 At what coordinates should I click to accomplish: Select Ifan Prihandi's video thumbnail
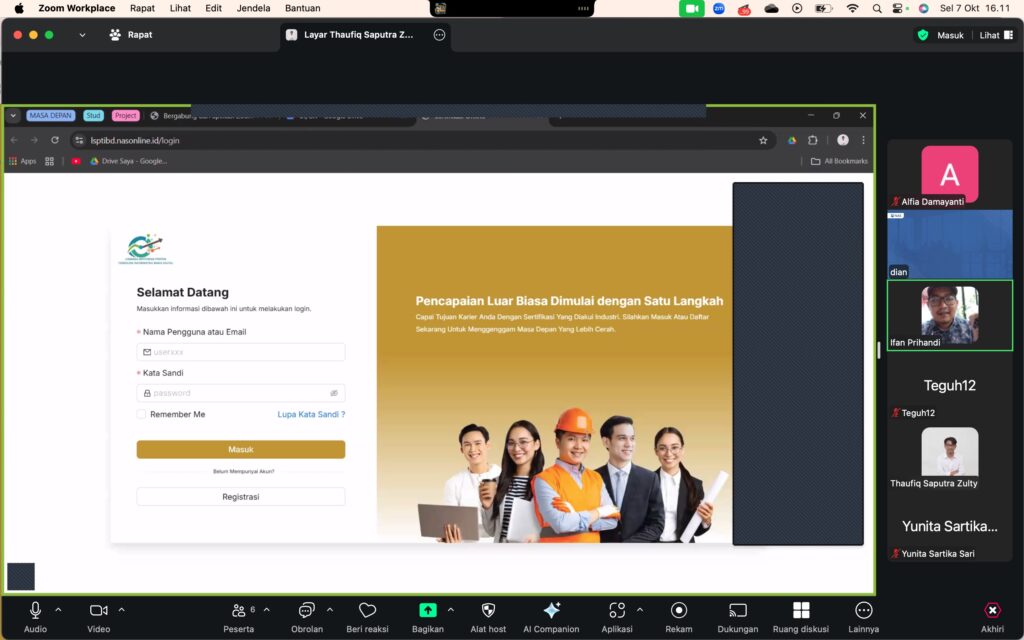click(949, 315)
